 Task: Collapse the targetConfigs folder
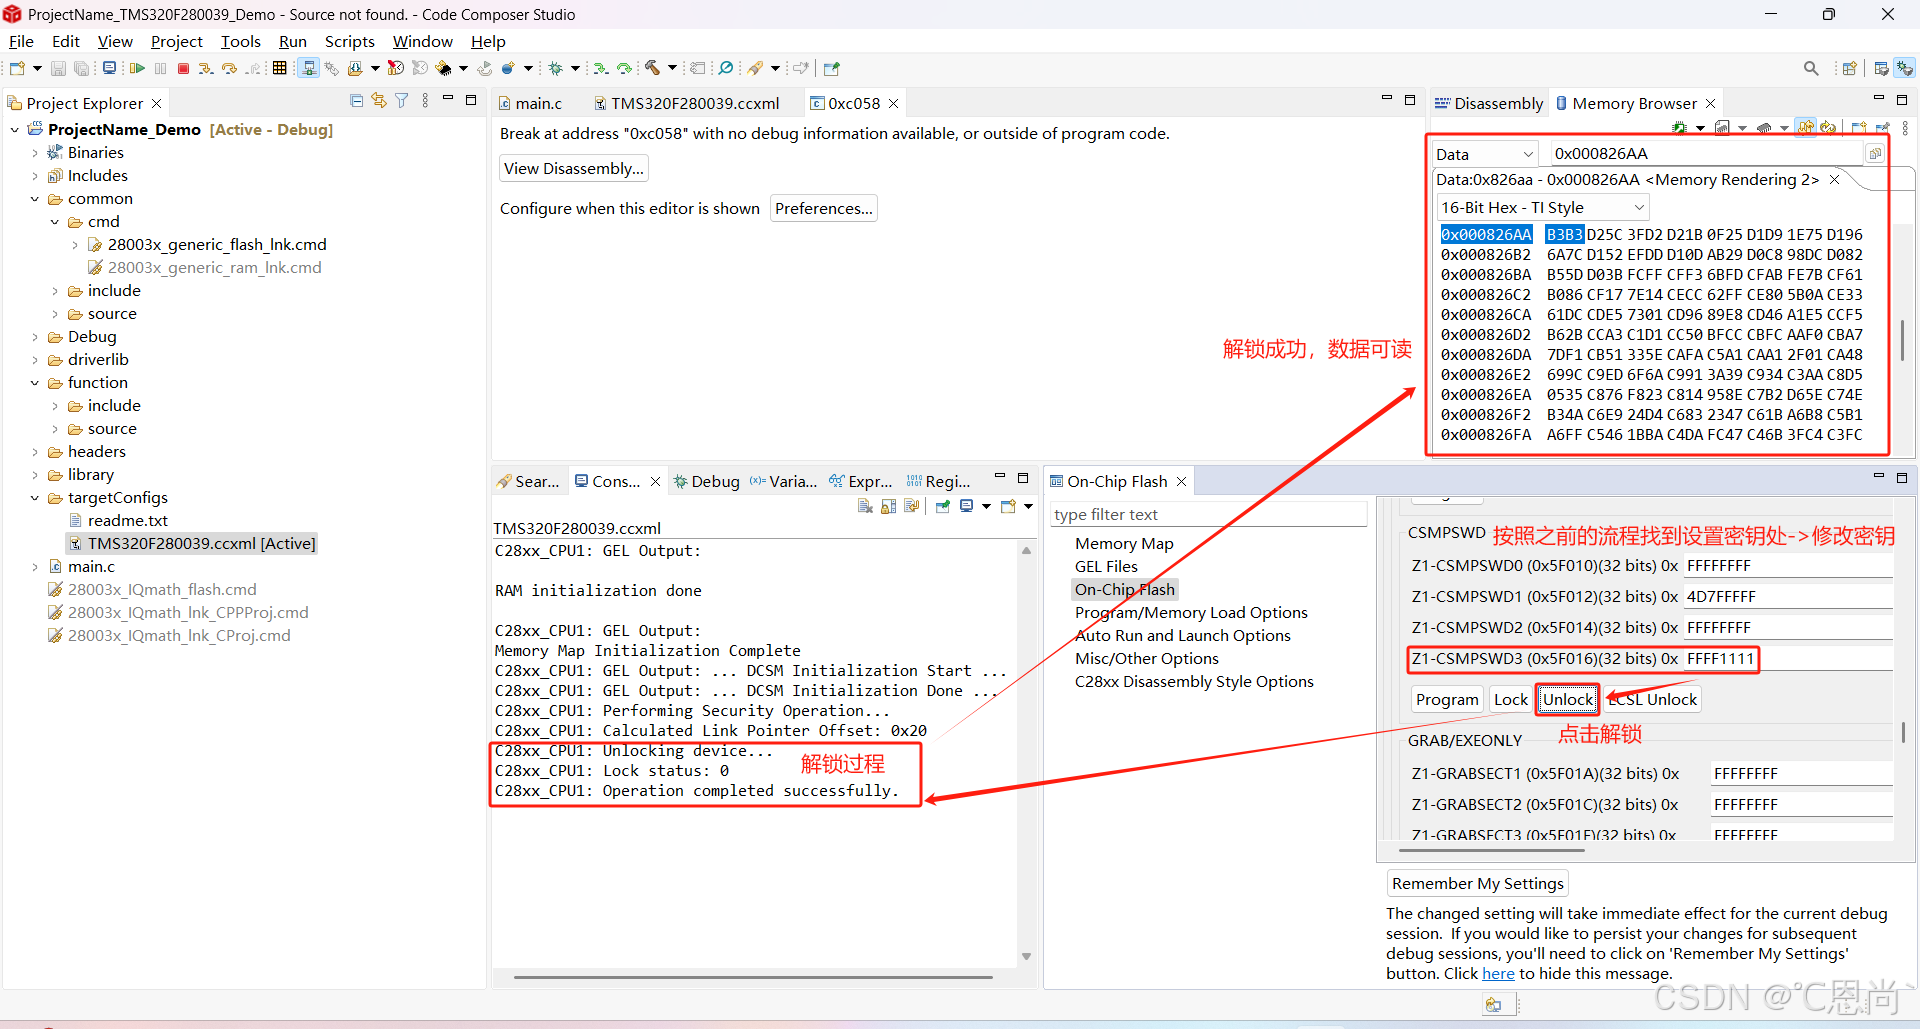coord(35,498)
